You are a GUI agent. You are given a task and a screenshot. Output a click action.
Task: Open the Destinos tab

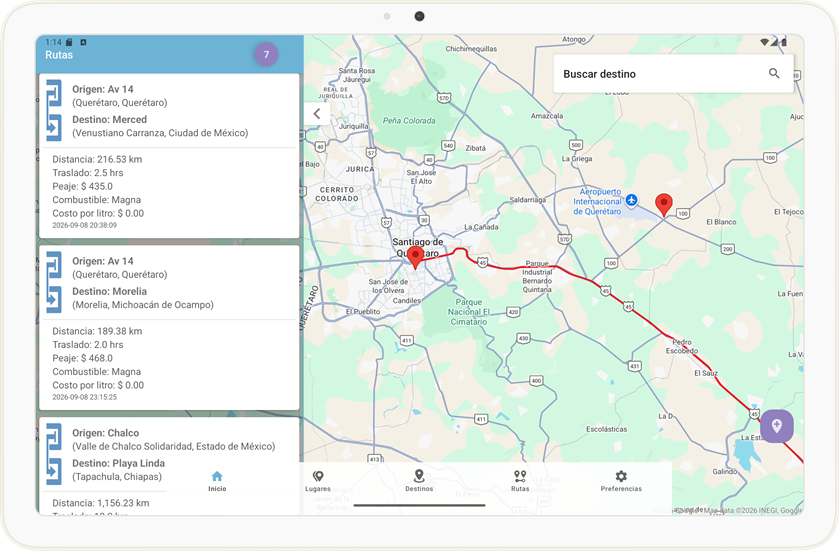tap(419, 481)
